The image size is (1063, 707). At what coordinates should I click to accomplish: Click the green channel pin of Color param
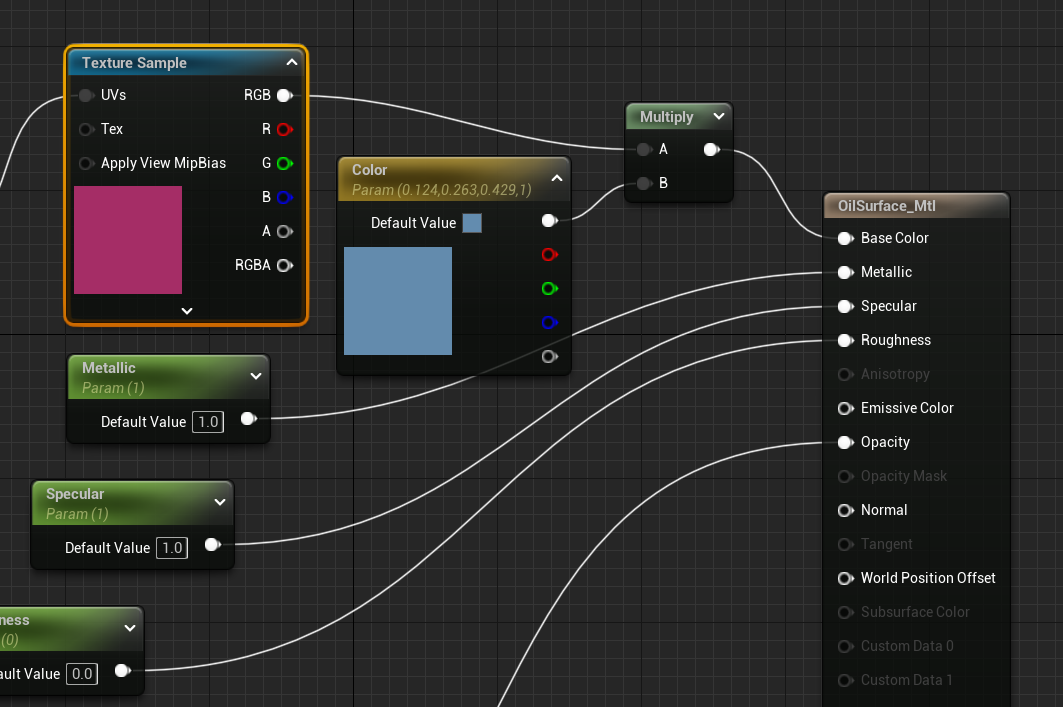pyautogui.click(x=550, y=289)
